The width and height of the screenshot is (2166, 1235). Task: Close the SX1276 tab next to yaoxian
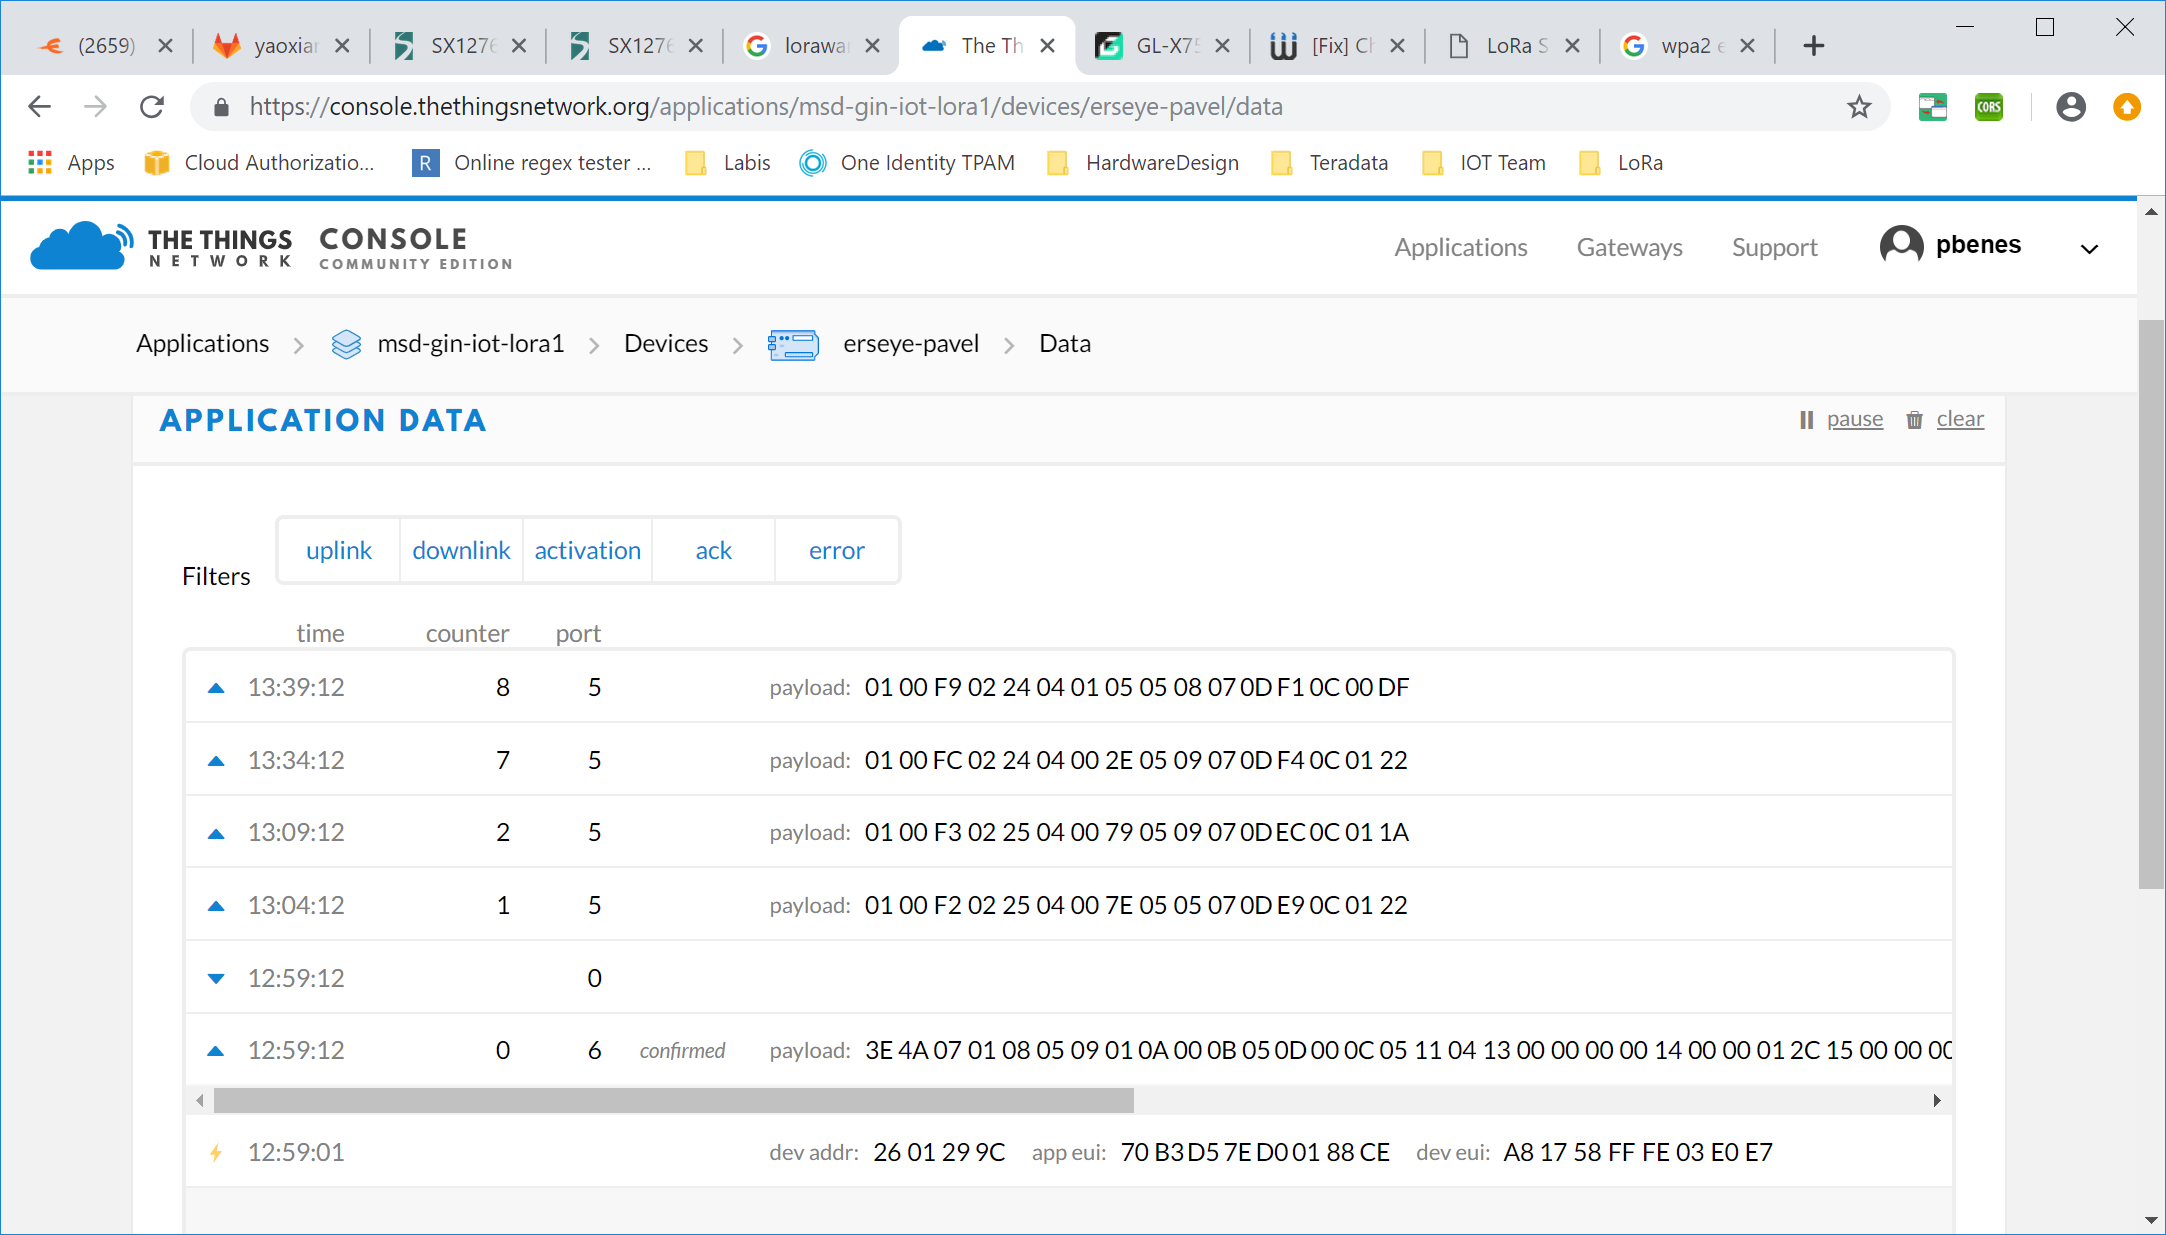519,46
